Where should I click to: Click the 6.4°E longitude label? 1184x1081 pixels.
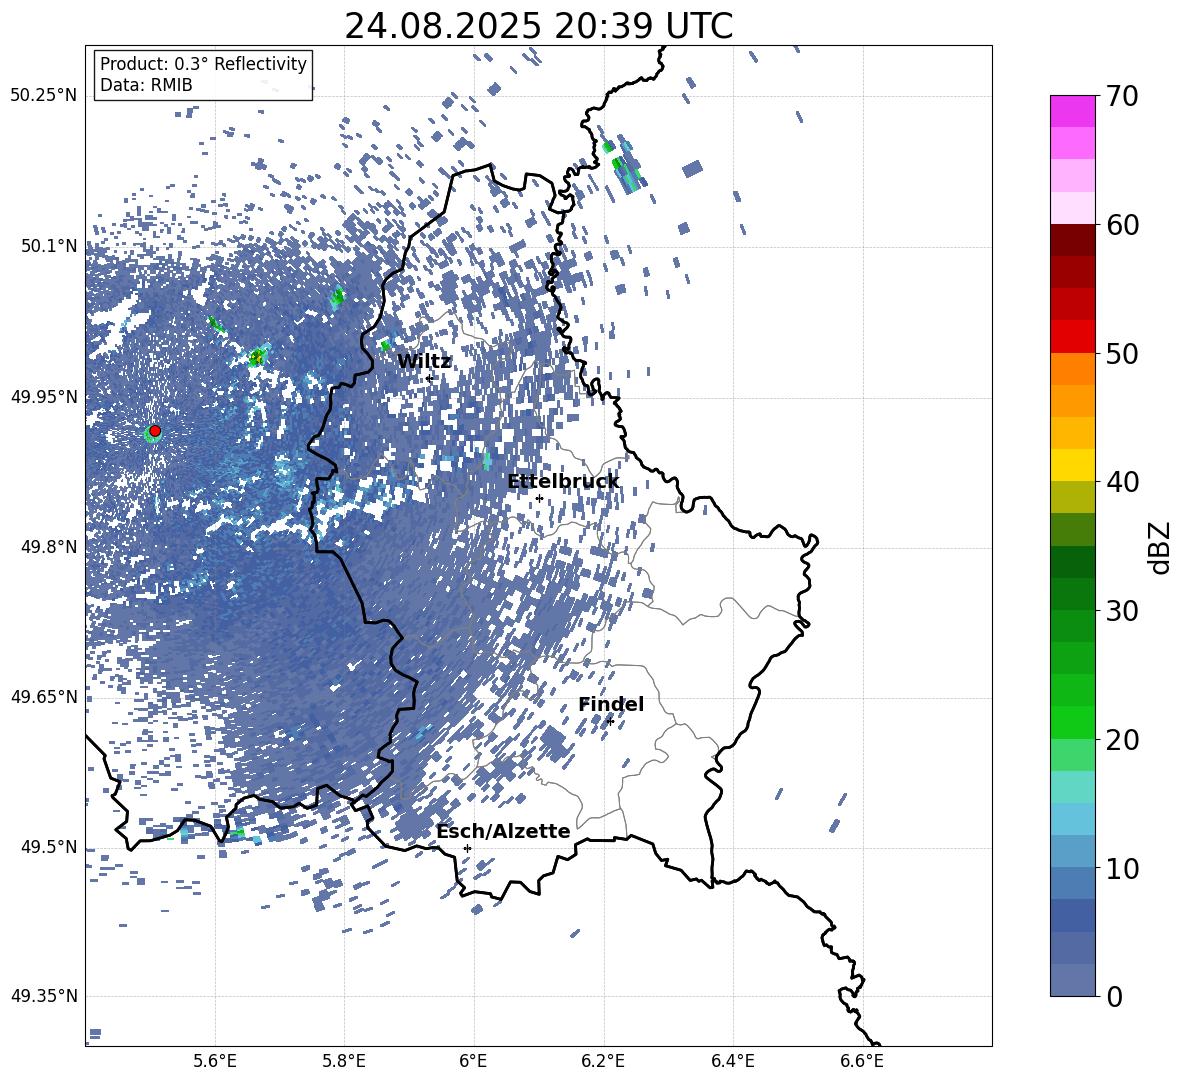(x=732, y=1061)
